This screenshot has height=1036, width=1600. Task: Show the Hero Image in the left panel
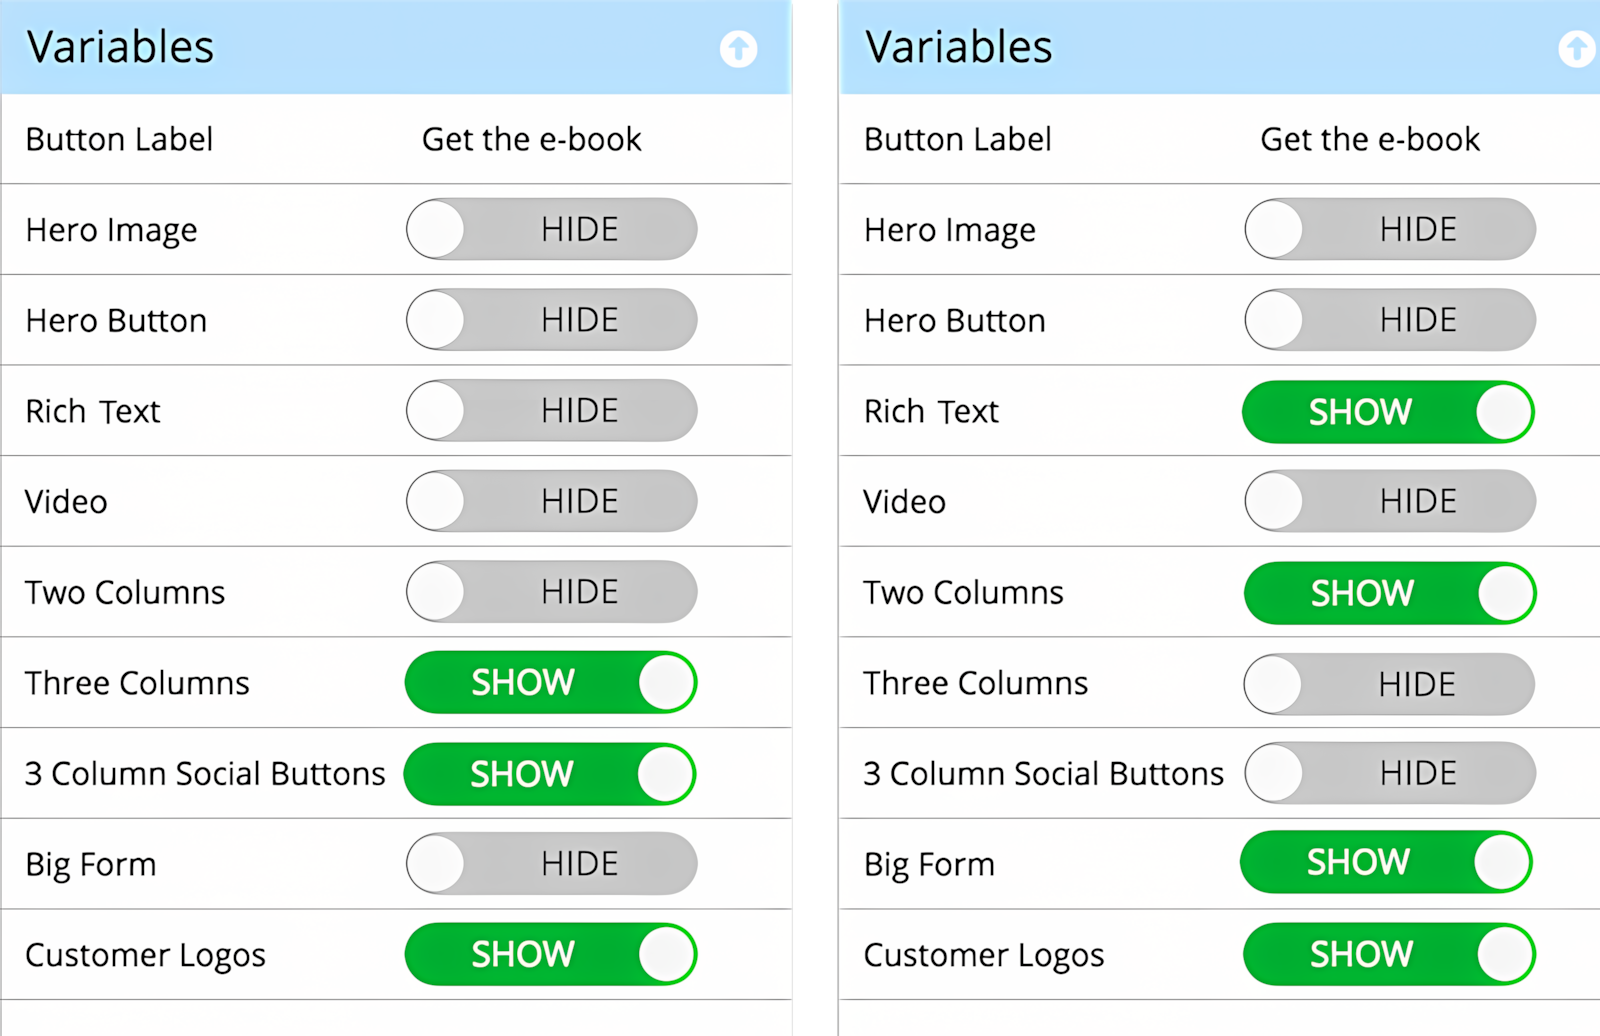click(x=550, y=229)
